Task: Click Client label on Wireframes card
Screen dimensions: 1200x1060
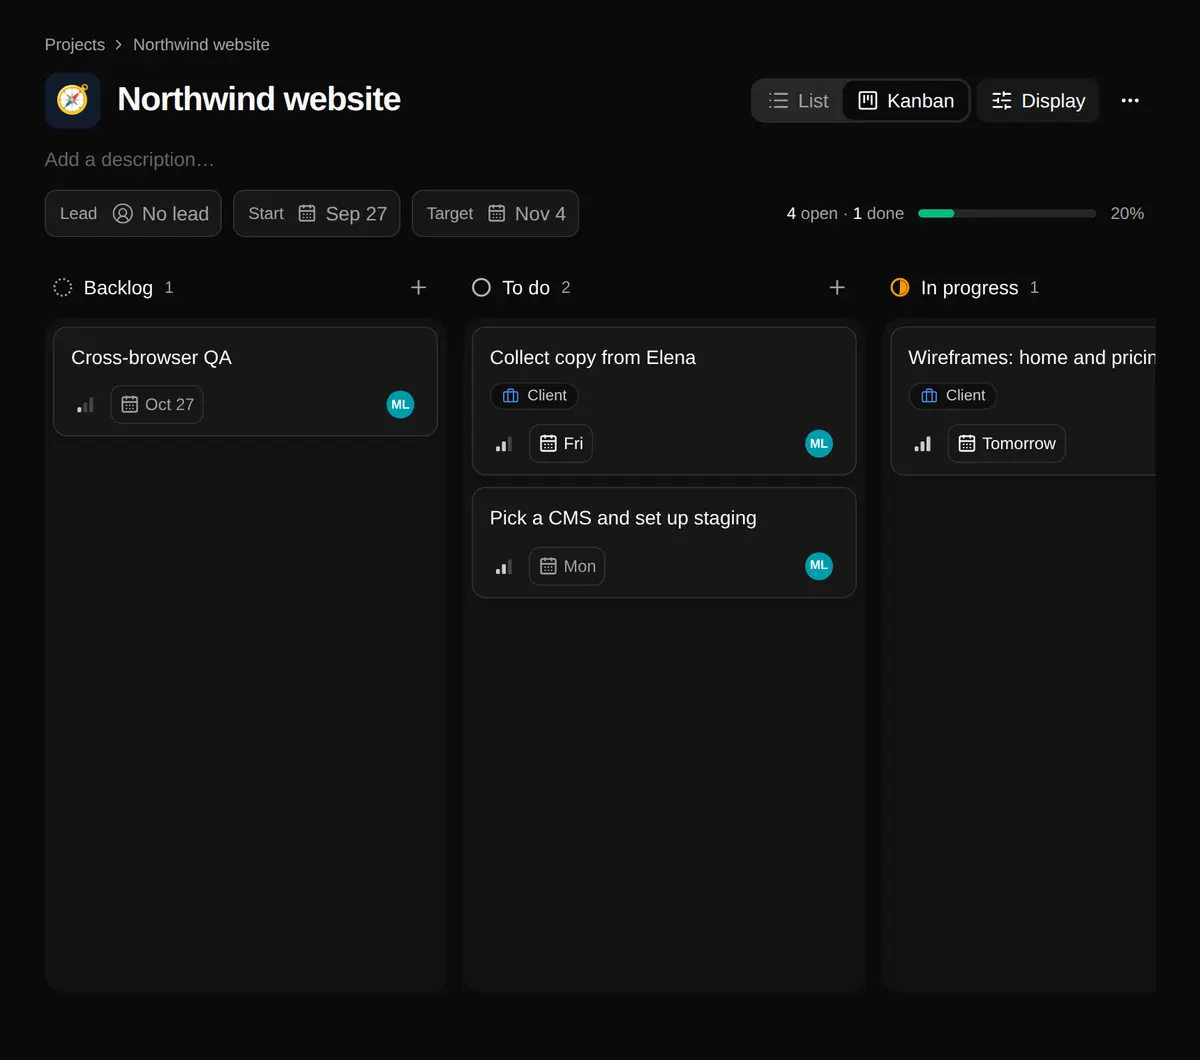Action: coord(953,396)
